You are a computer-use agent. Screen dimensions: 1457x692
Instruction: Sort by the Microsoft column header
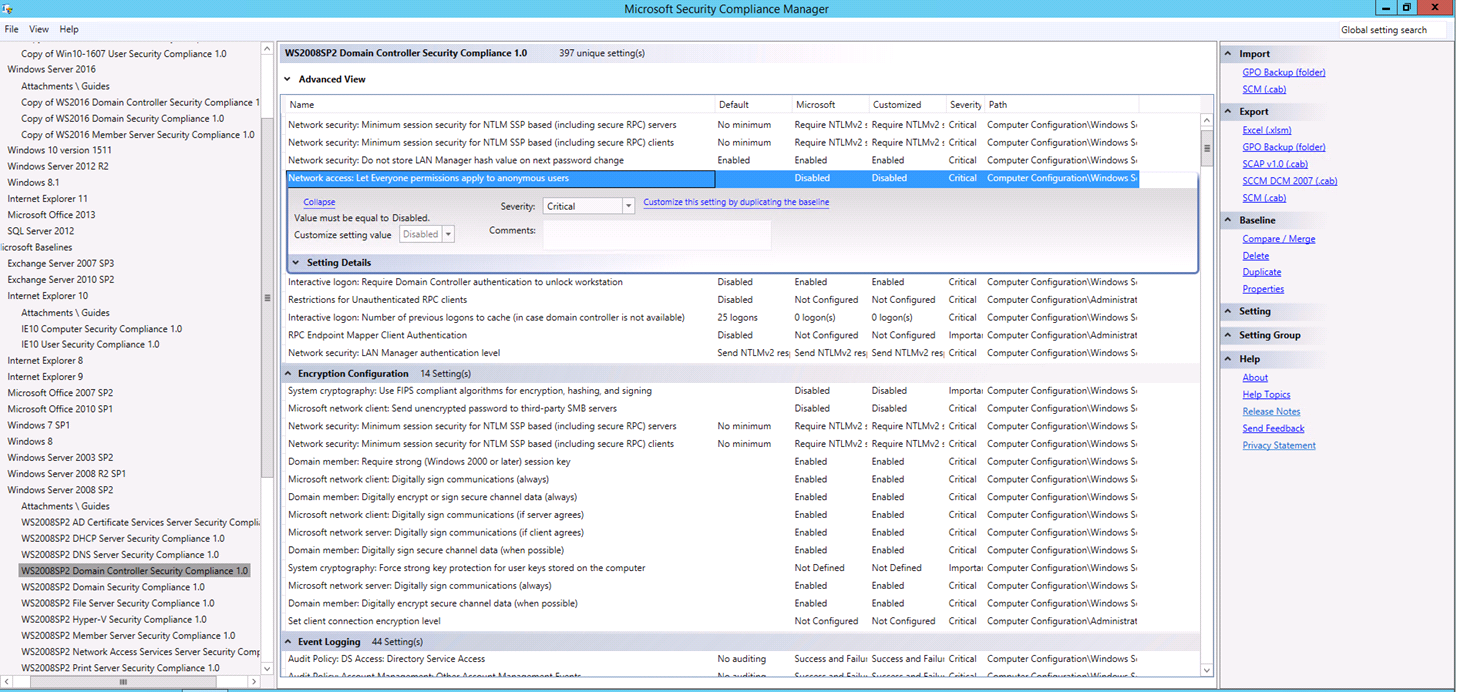coord(830,105)
